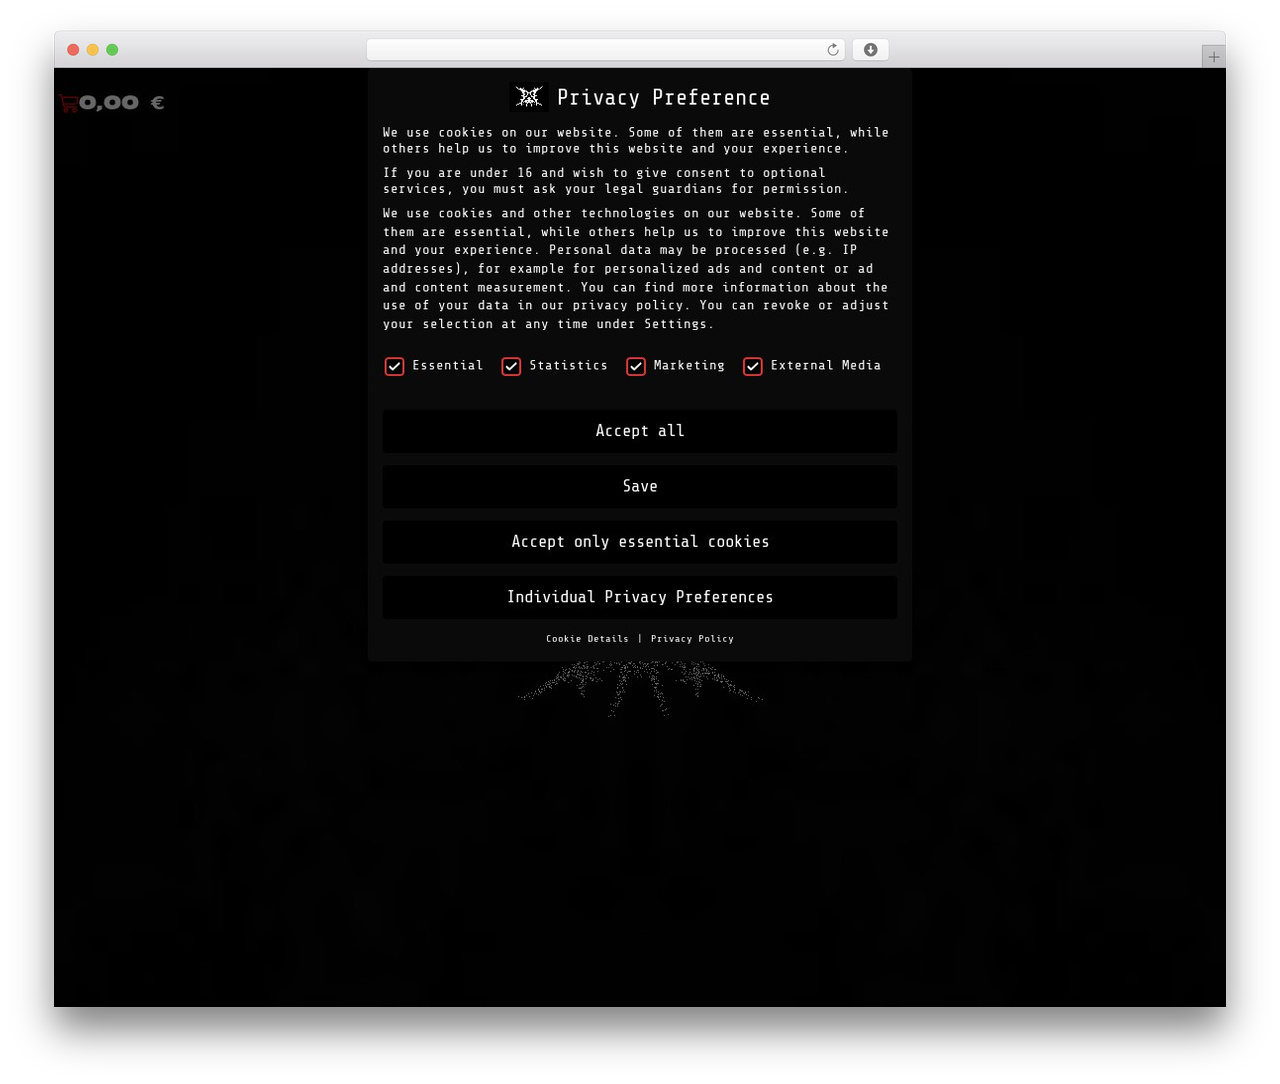Uncheck the Marketing checkbox
Screen dimensions: 1280x1084
636,366
